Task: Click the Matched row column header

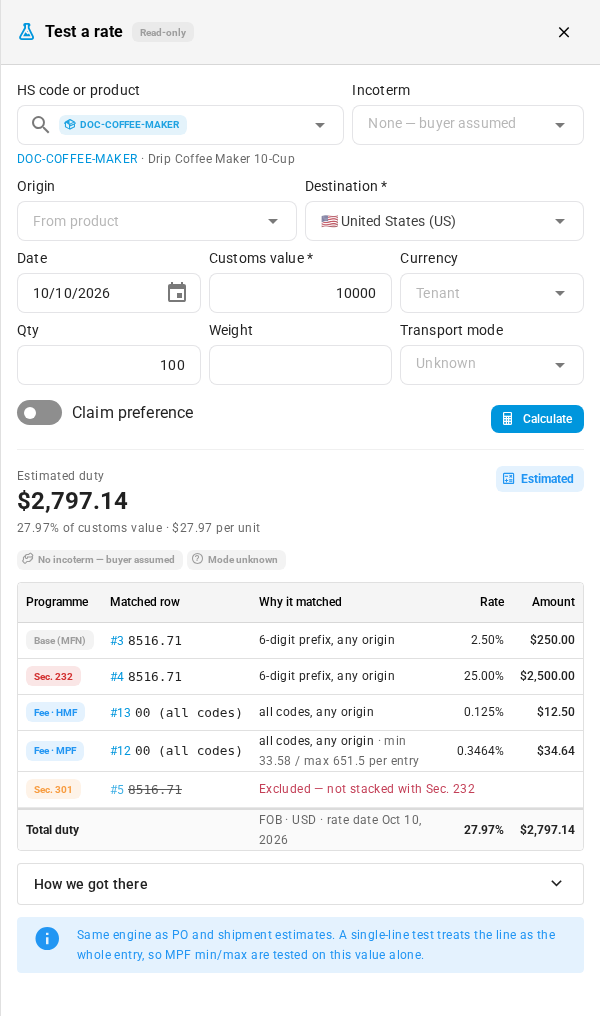Action: coord(144,602)
